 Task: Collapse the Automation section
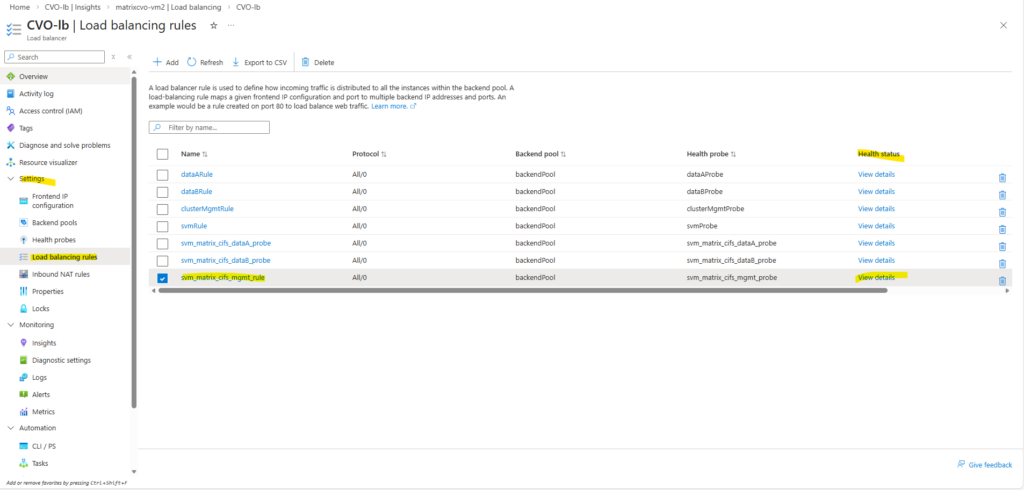pos(10,428)
